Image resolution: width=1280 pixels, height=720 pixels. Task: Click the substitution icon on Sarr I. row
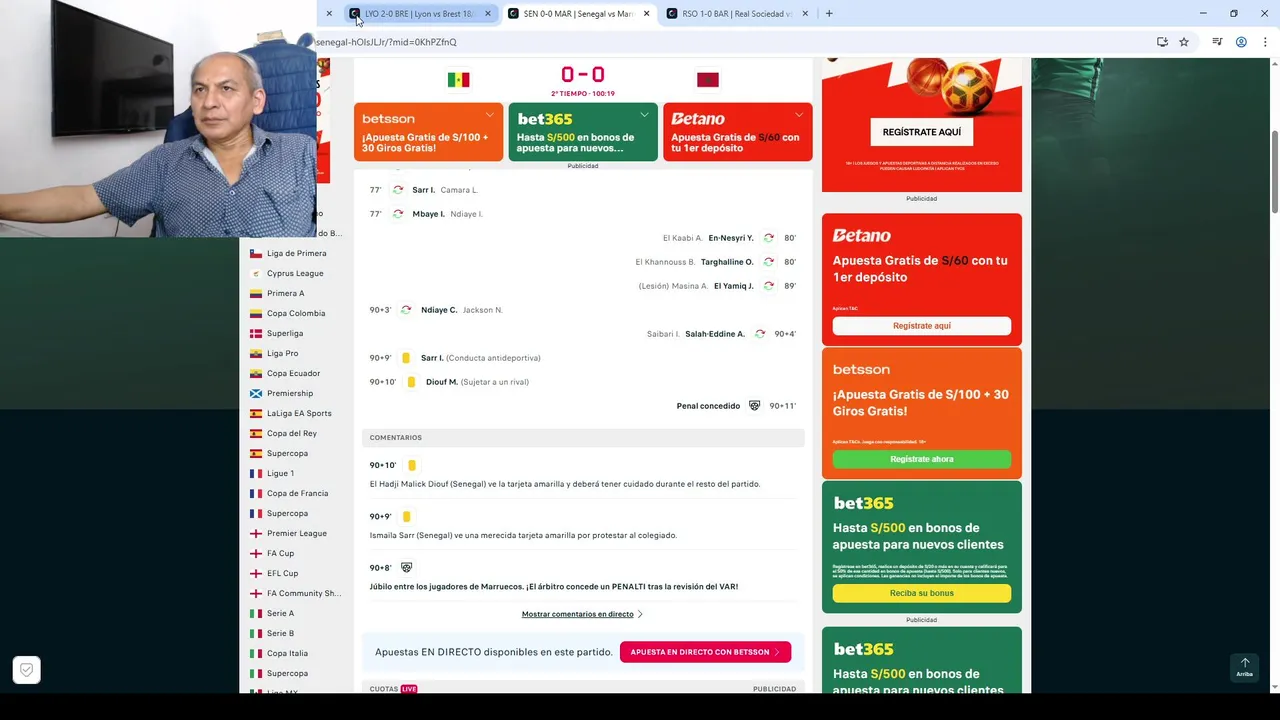click(x=398, y=190)
